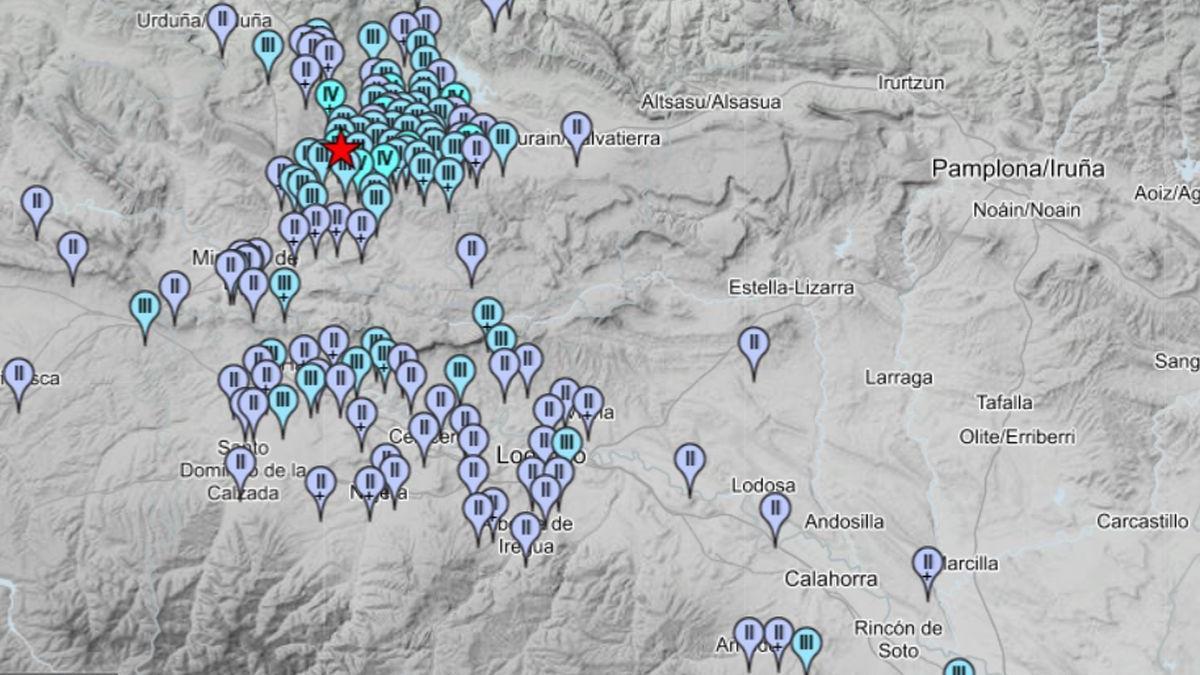
Task: Click the Calahorra town label
Action: [830, 579]
